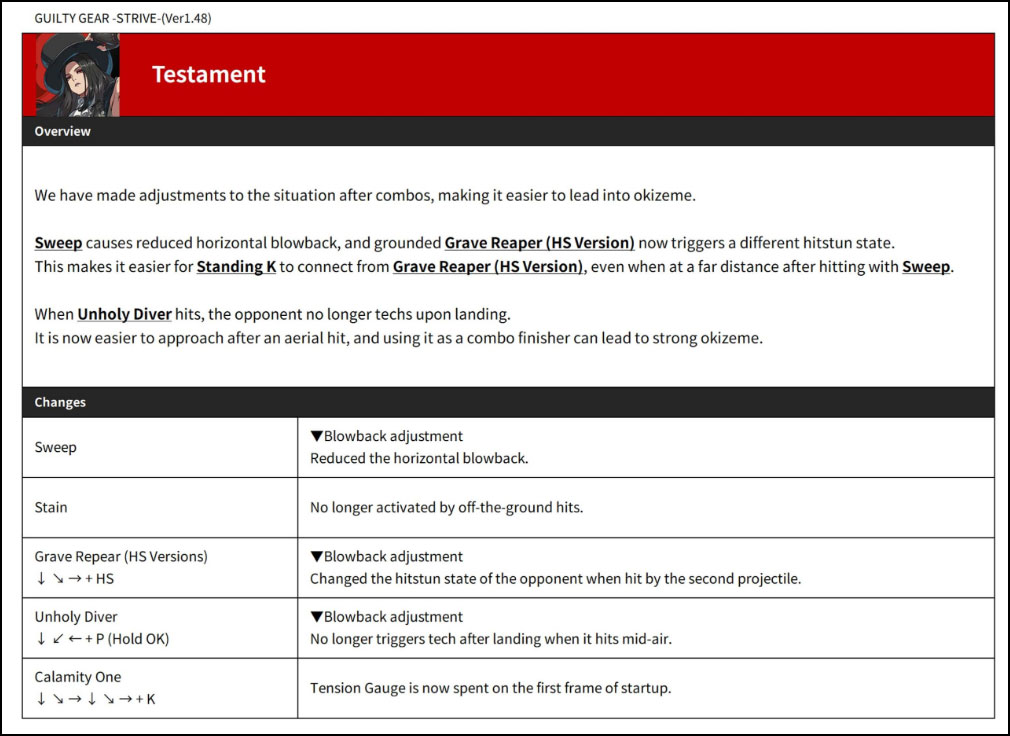Click the Blowback adjustment triangle in Sweep row
Screen dimensions: 1010x736
317,437
